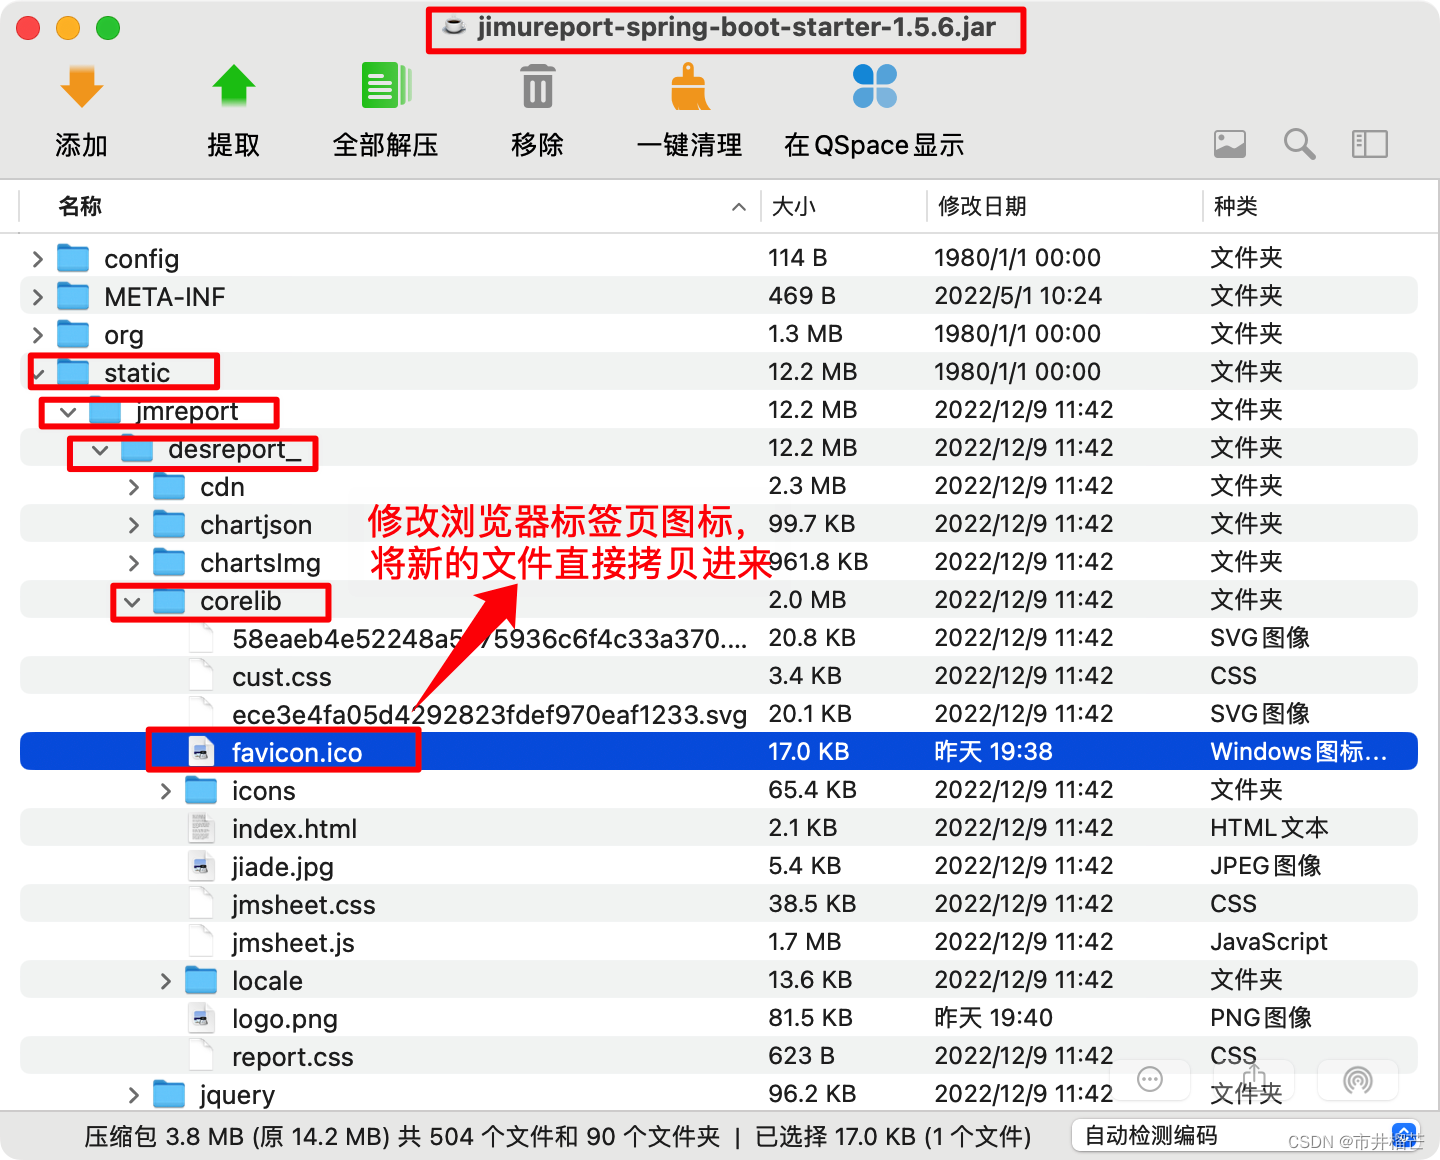Collapse the corelib folder chevron
The width and height of the screenshot is (1440, 1160).
click(x=132, y=602)
